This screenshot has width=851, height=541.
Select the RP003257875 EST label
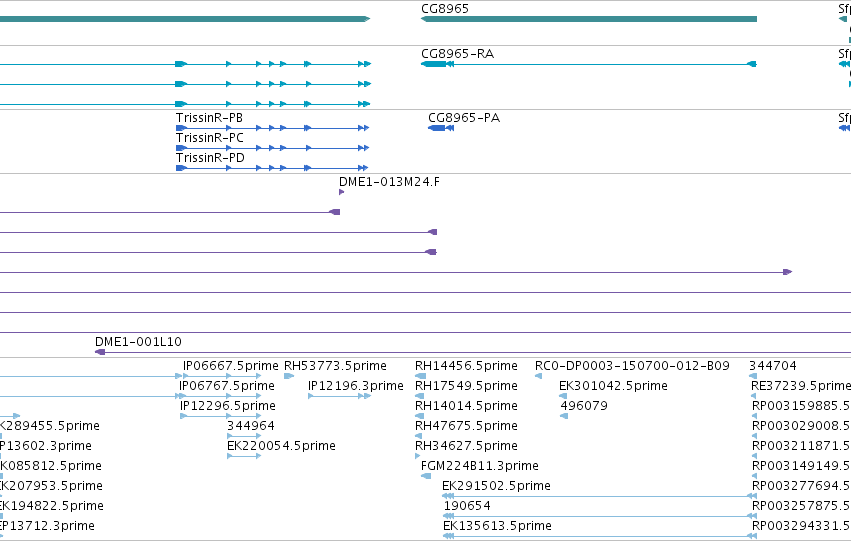coord(802,506)
